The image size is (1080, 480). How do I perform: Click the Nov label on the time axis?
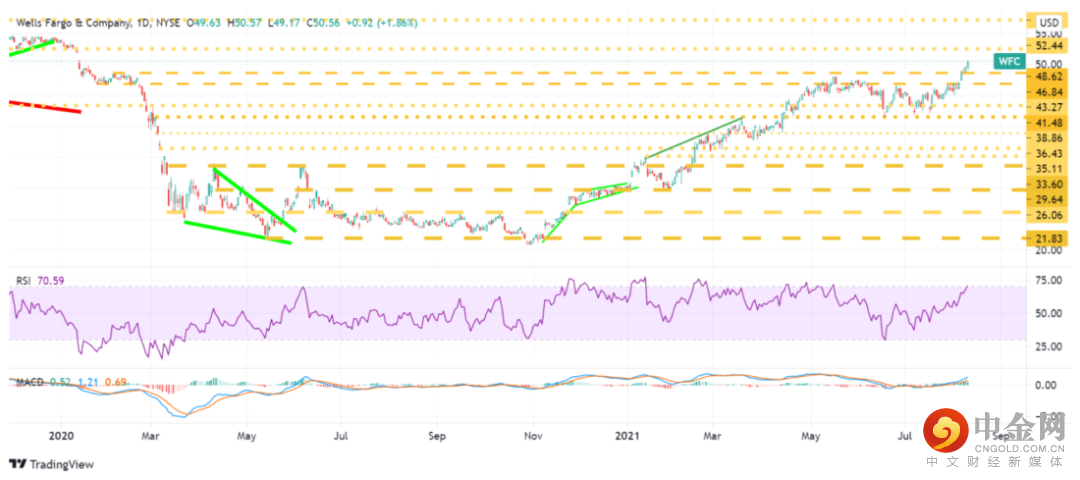[x=533, y=436]
